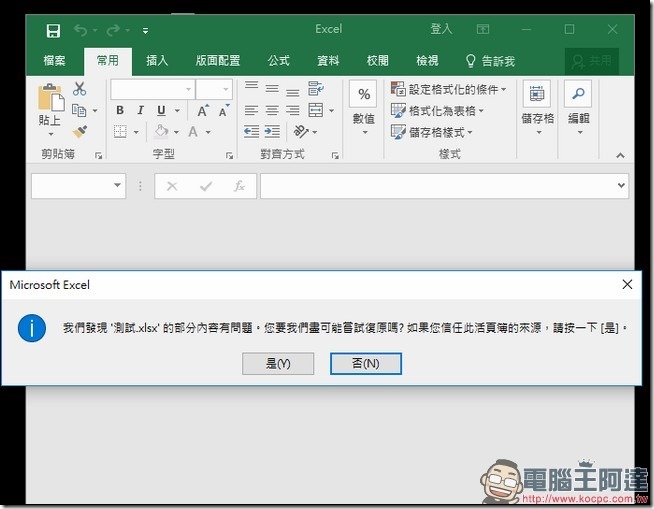Click the percent 數值 number format icon
This screenshot has width=654, height=509.
[x=363, y=94]
